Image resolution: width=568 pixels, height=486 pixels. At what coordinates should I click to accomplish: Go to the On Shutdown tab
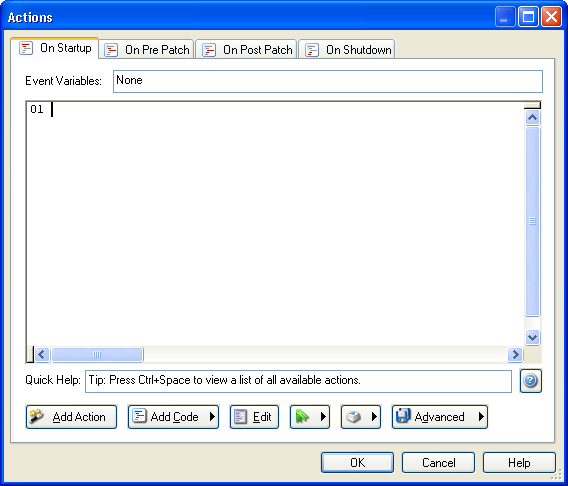[x=347, y=49]
